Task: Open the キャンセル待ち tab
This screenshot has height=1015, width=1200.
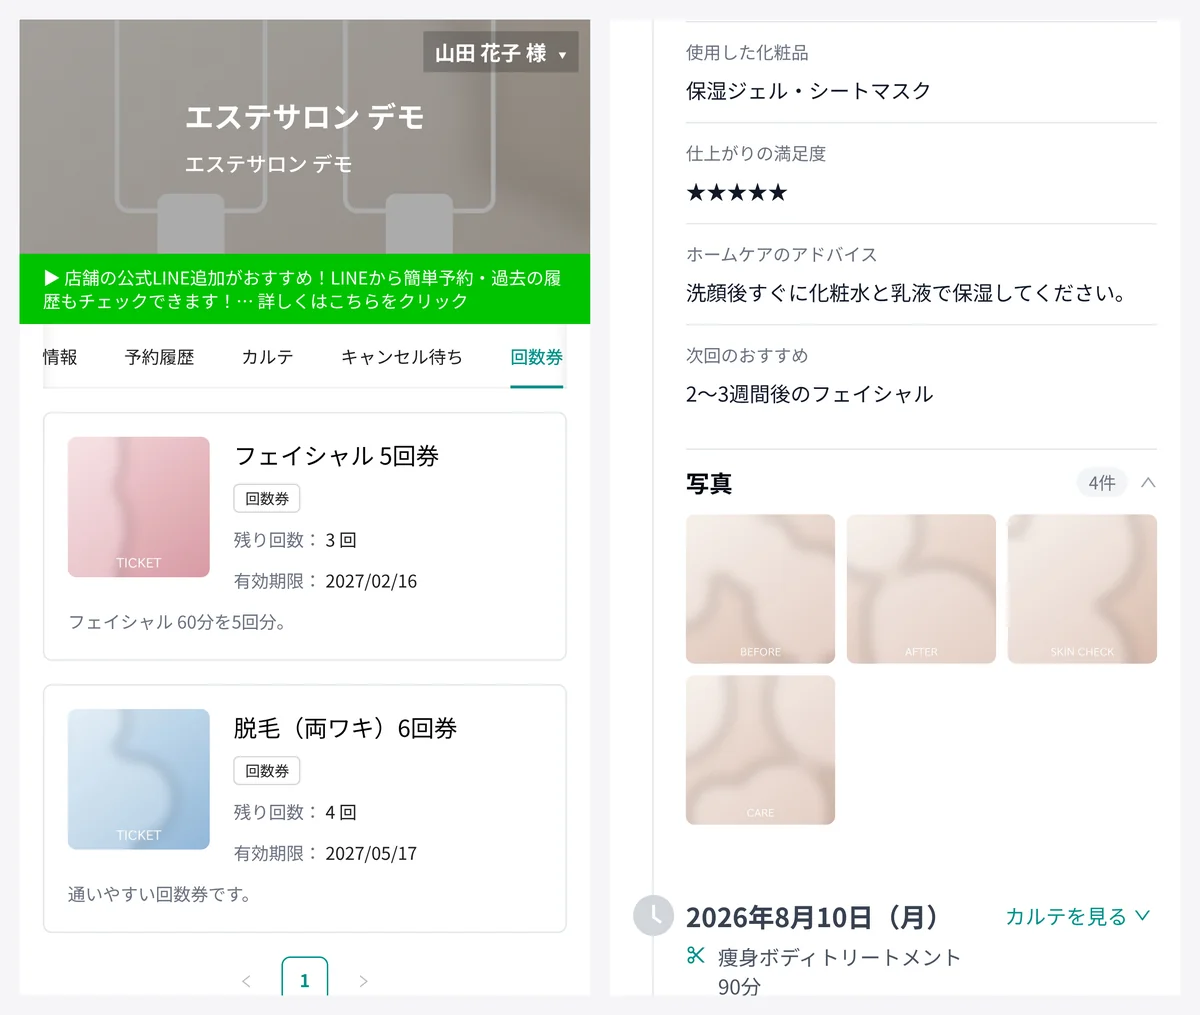Action: pos(402,357)
